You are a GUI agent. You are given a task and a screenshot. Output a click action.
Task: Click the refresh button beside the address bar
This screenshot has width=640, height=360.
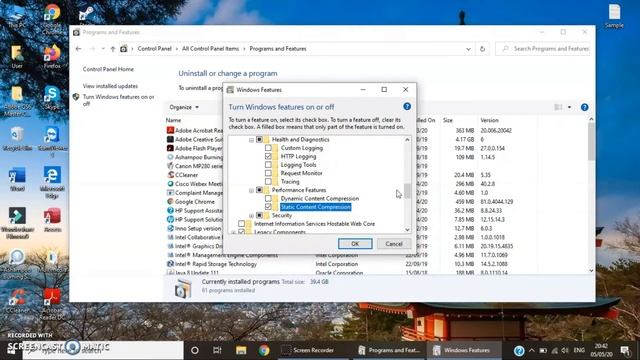coord(482,49)
